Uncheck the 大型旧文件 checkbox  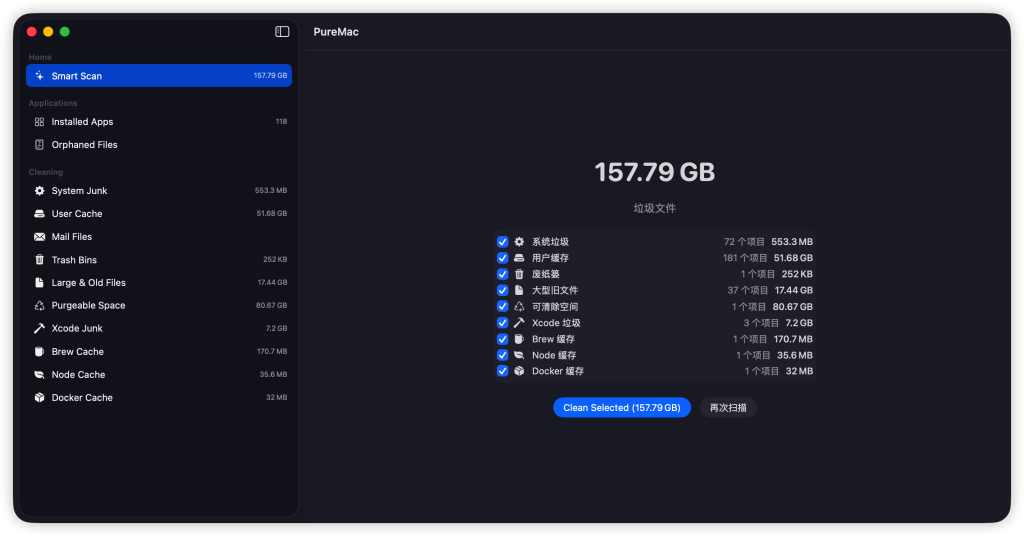503,290
